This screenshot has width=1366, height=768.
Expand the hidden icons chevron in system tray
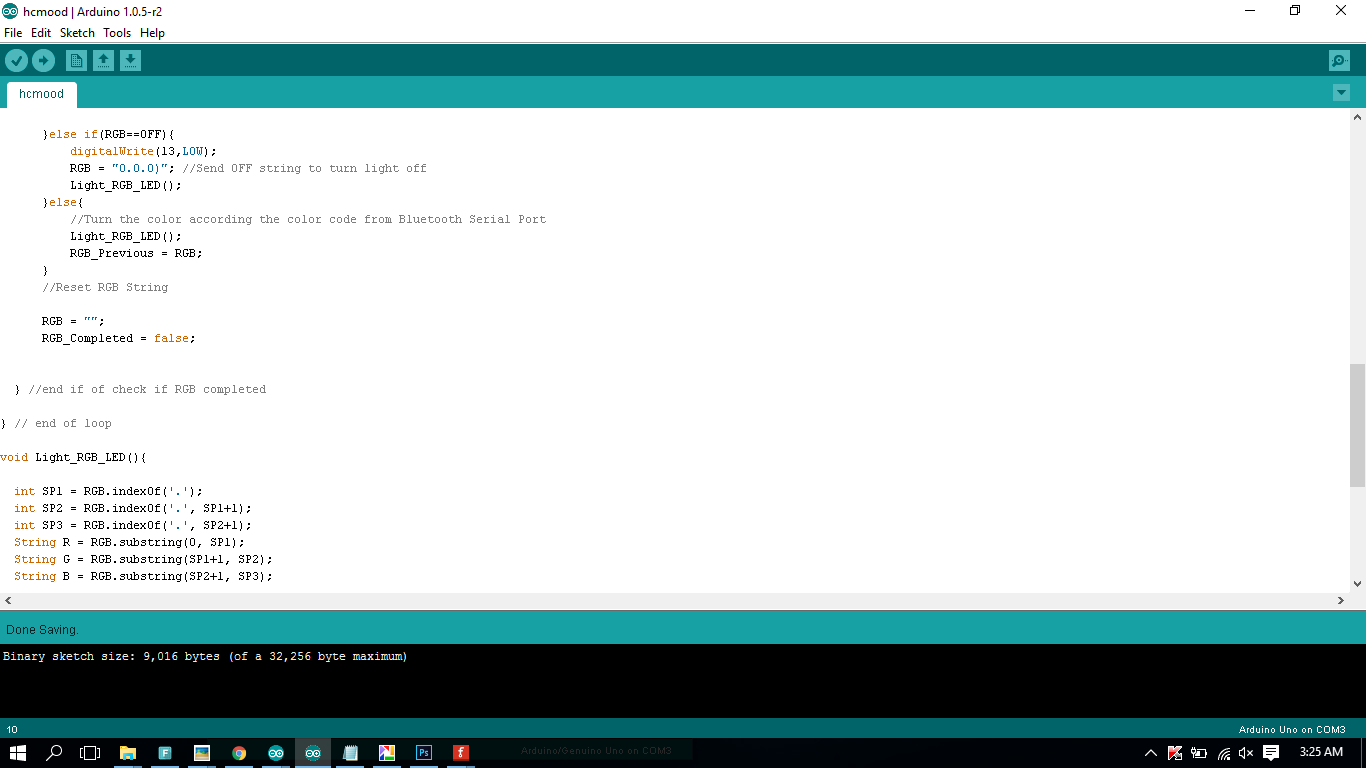[x=1151, y=753]
